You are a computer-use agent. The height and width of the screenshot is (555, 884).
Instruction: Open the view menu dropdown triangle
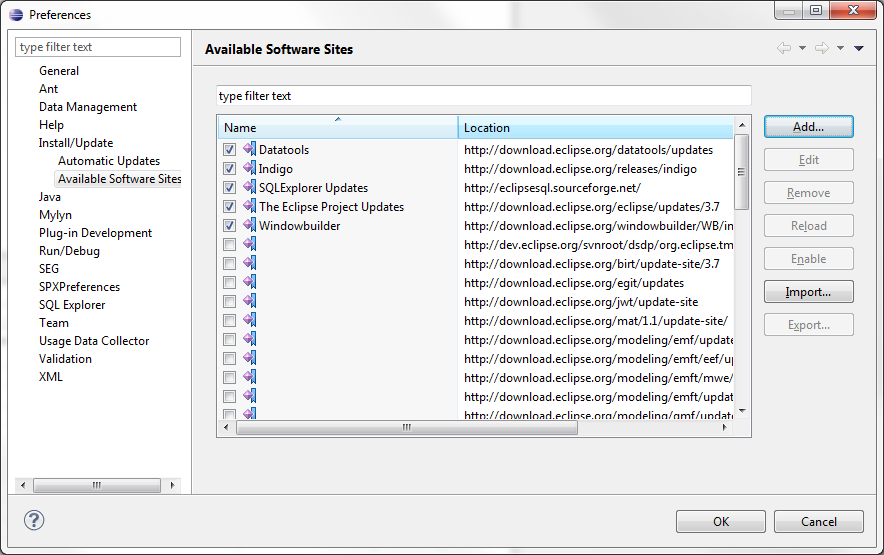tap(859, 49)
